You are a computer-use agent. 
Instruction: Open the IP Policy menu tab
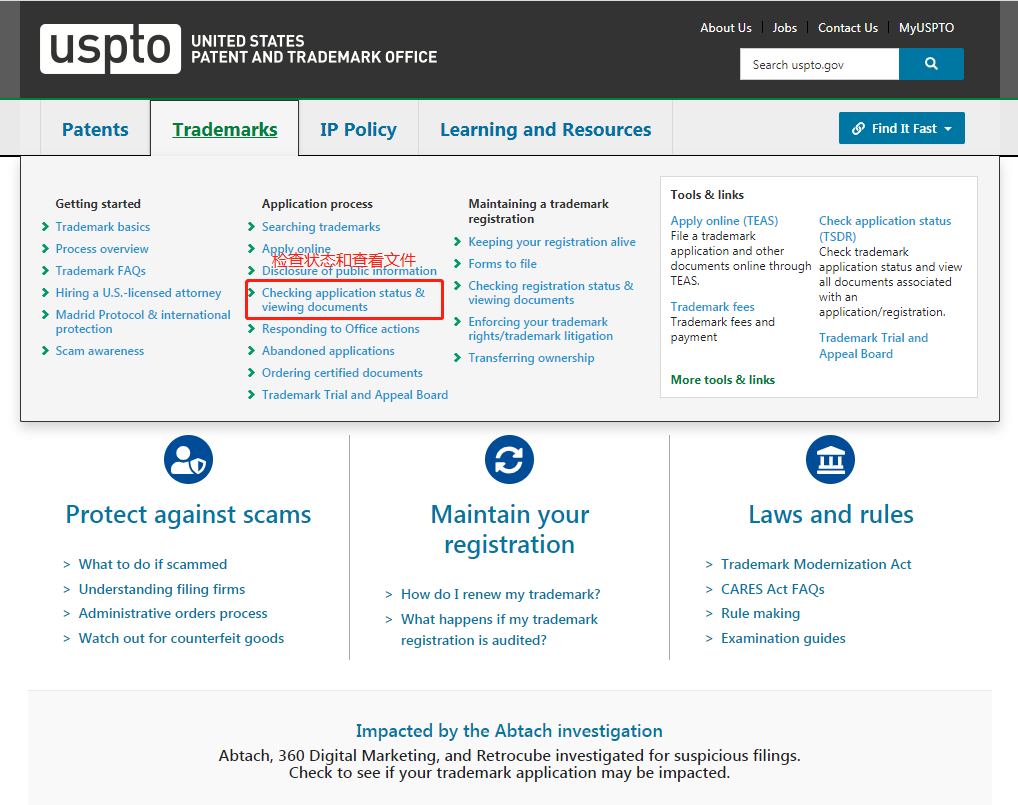click(x=358, y=129)
